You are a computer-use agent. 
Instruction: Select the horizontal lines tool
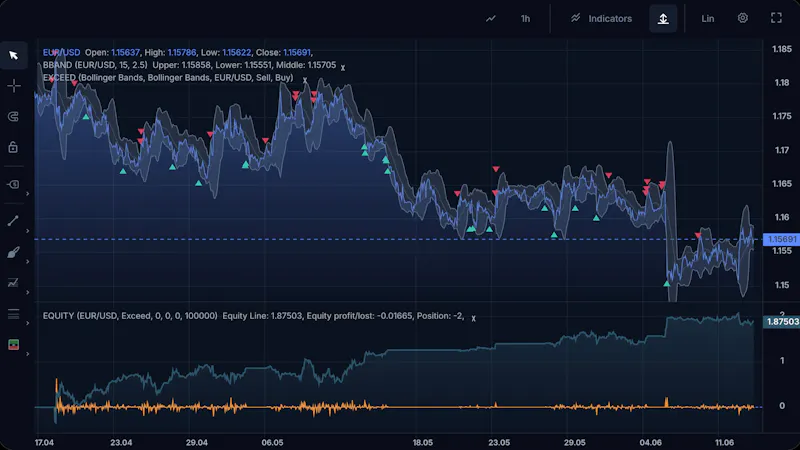(14, 314)
